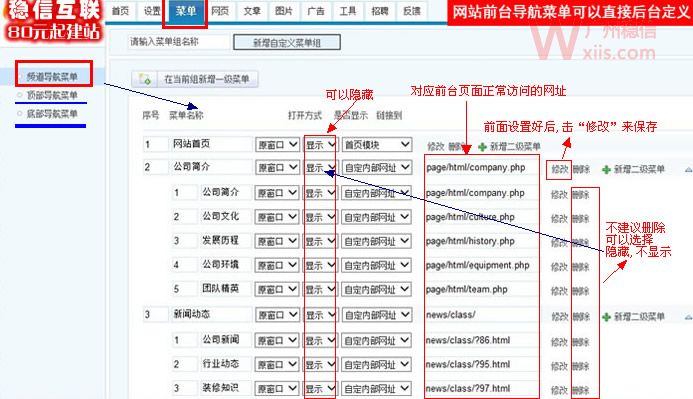693x399 pixels.
Task: Open 首页模块 link-type dropdown
Action: 377,144
